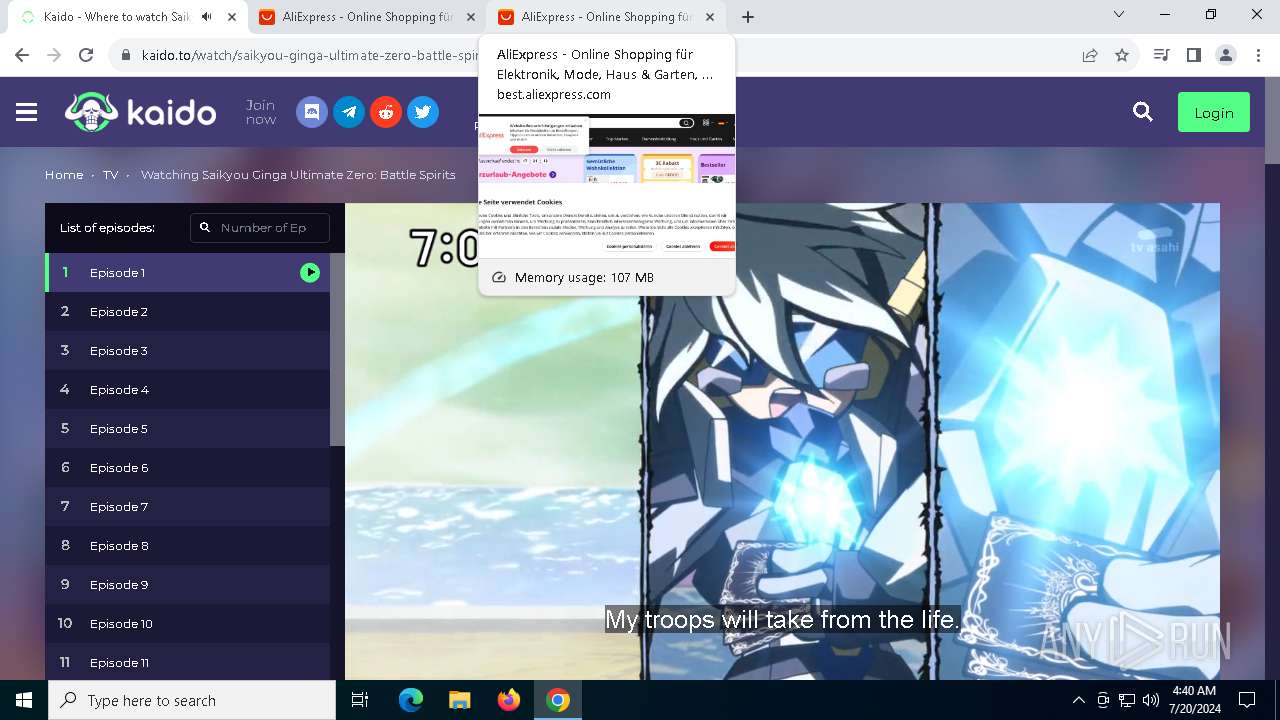Screen dimensions: 1280x720
Task: Expand hidden system tray icons
Action: [x=1078, y=700]
